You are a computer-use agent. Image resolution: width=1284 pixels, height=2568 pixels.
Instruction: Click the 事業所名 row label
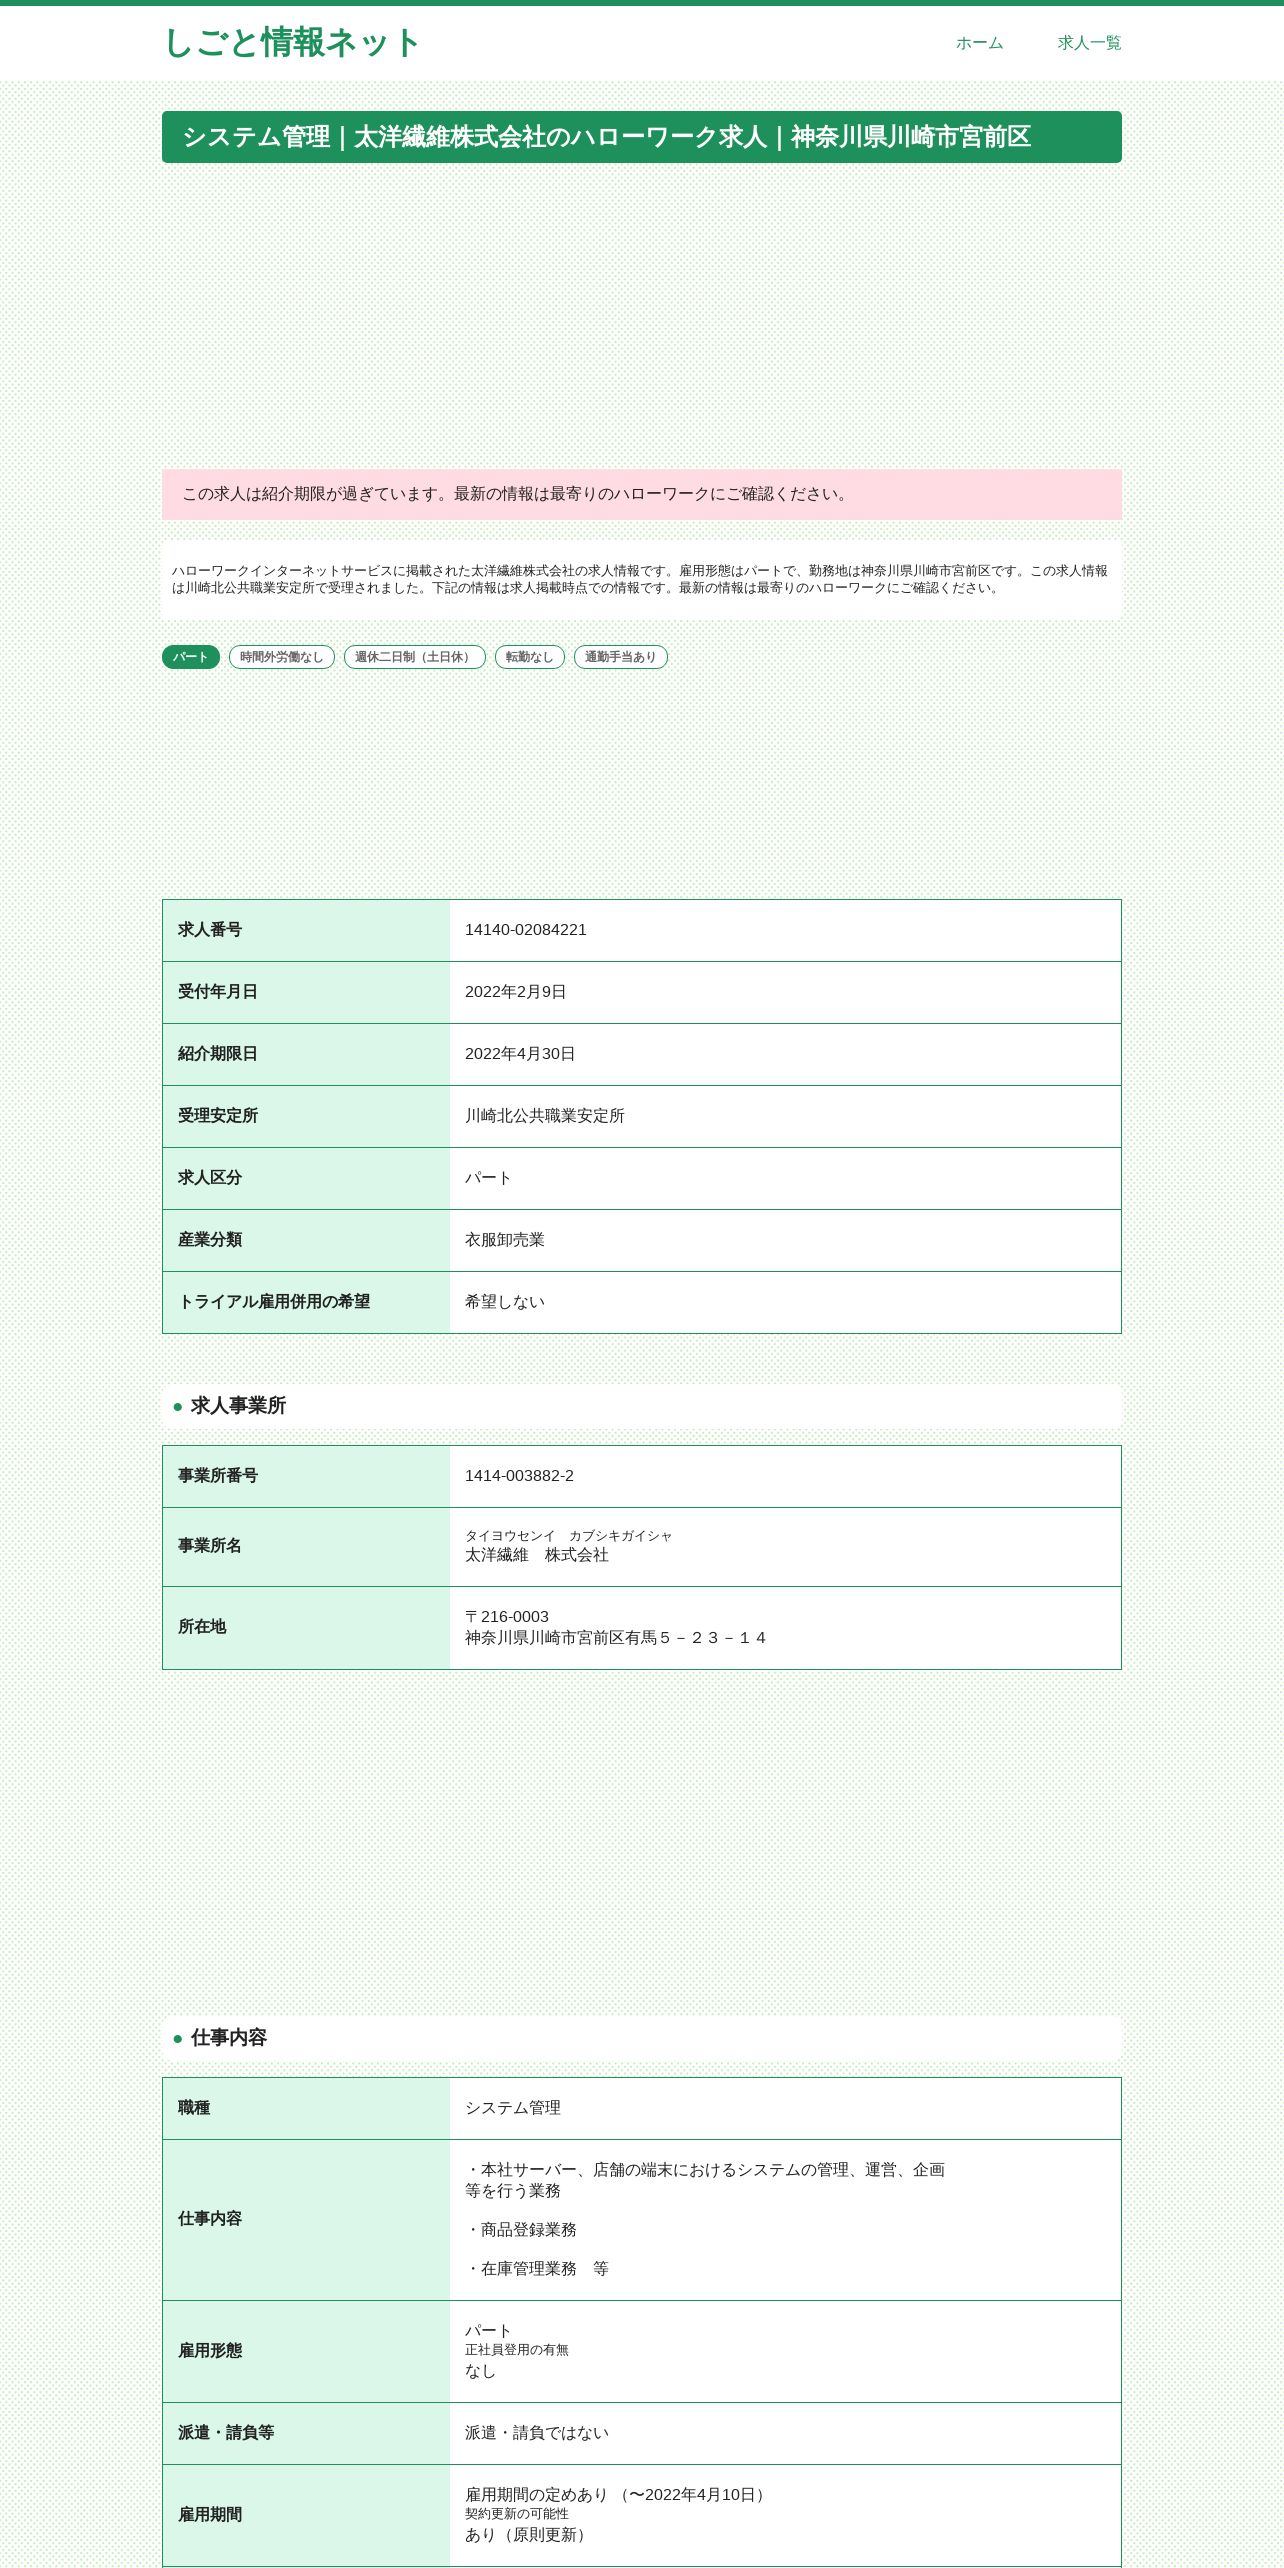tap(210, 1546)
